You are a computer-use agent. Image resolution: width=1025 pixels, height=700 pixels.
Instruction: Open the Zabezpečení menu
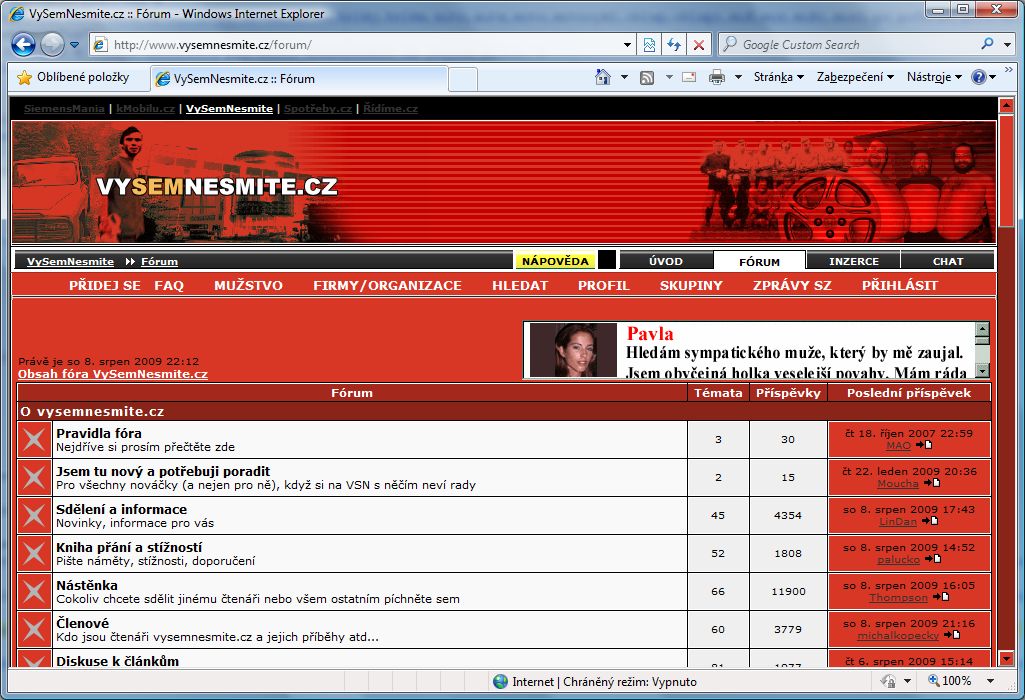click(x=855, y=77)
